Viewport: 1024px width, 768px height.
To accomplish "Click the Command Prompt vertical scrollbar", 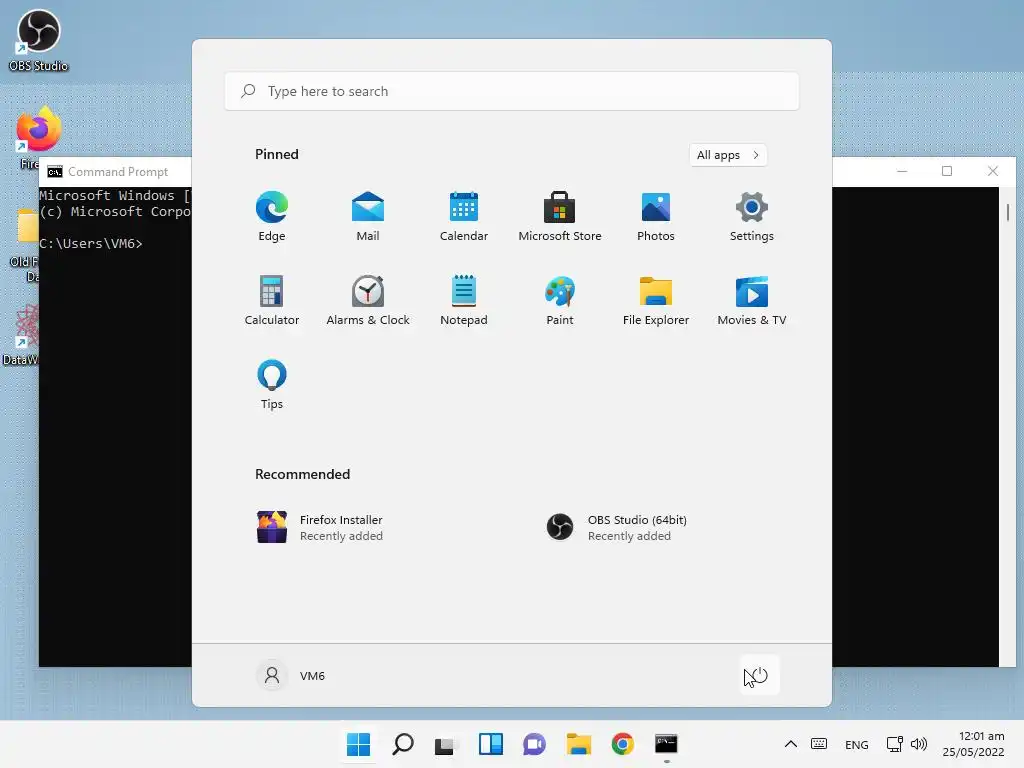I will click(x=1008, y=426).
